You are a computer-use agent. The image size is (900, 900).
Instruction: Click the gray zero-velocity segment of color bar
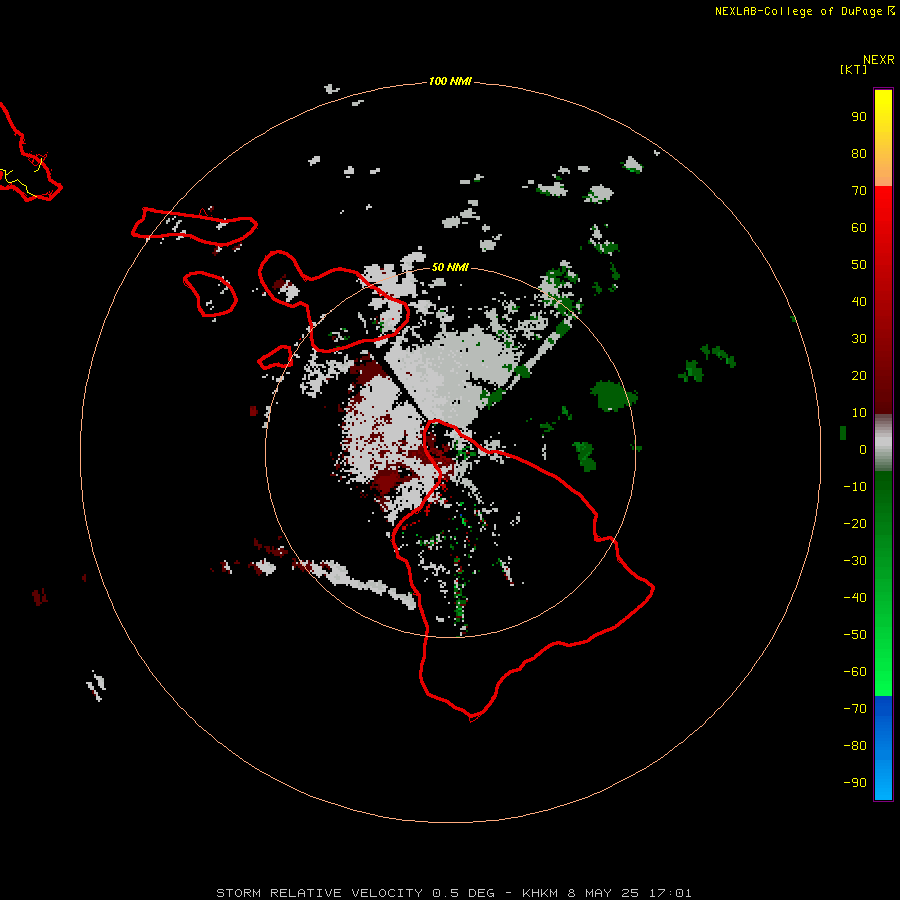click(883, 443)
